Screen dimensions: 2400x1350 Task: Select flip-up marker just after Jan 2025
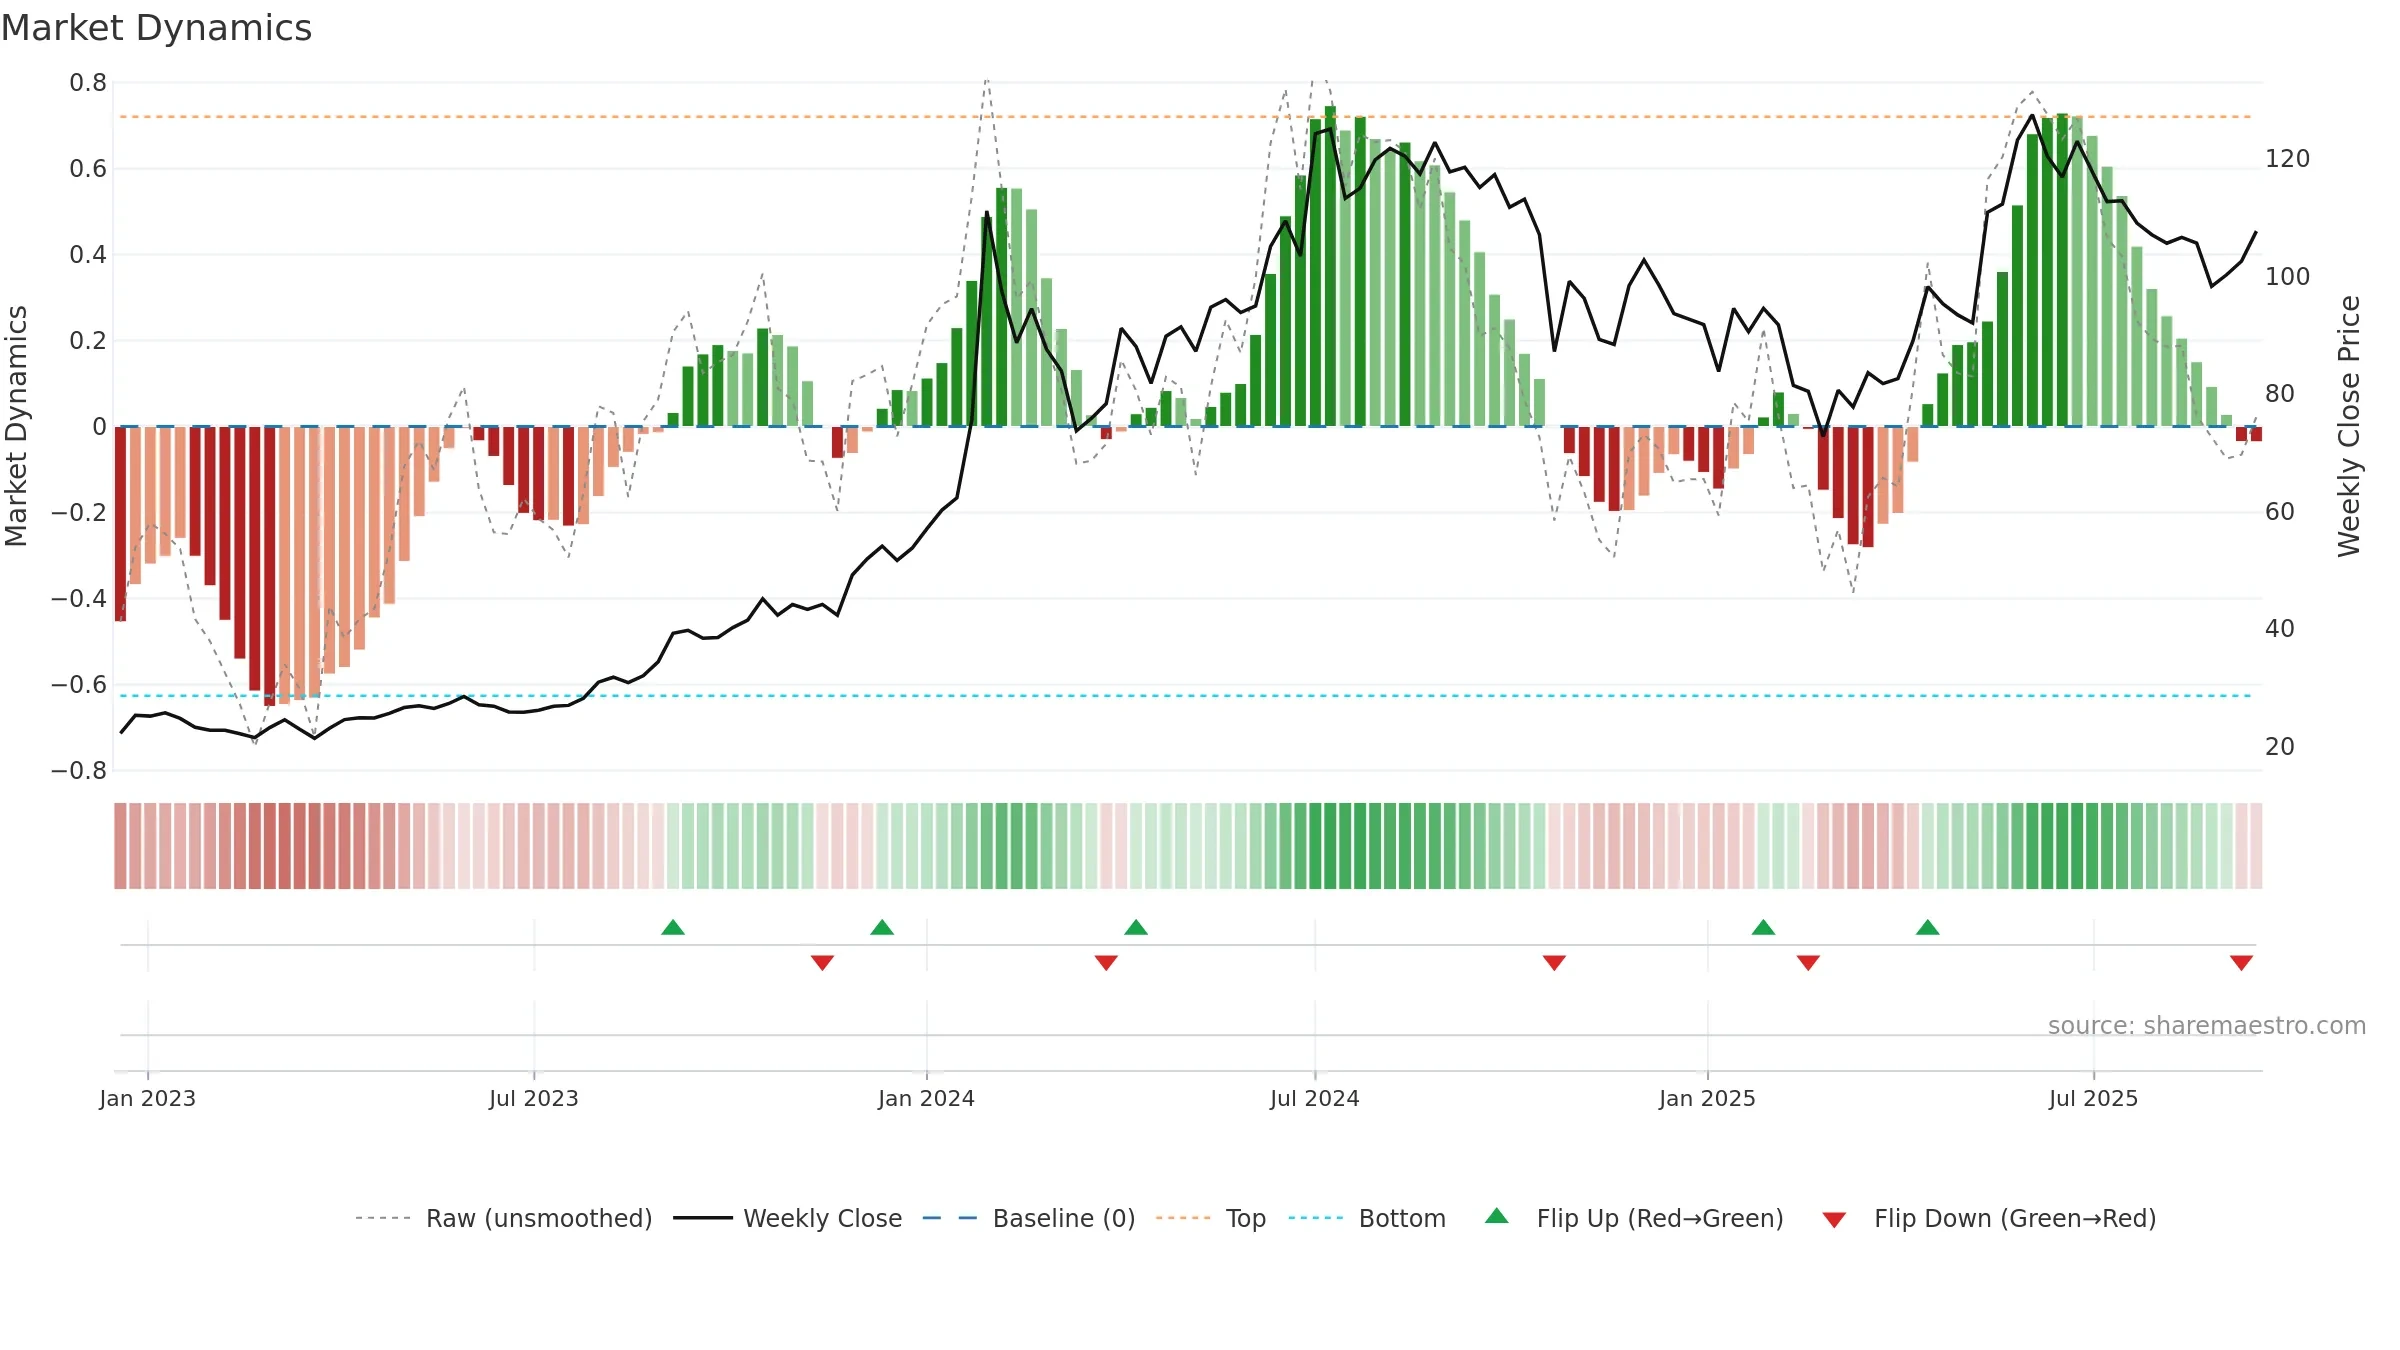coord(1763,927)
